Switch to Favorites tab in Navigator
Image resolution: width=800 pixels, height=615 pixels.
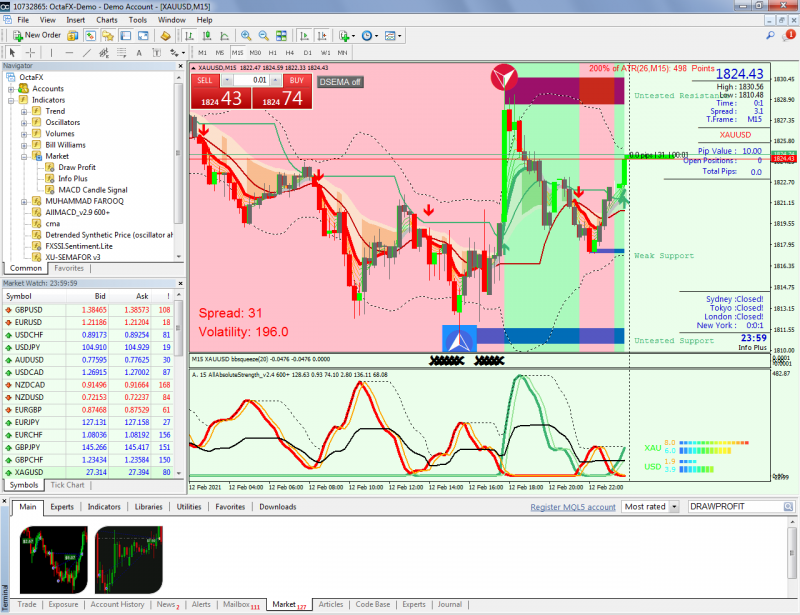coord(68,268)
